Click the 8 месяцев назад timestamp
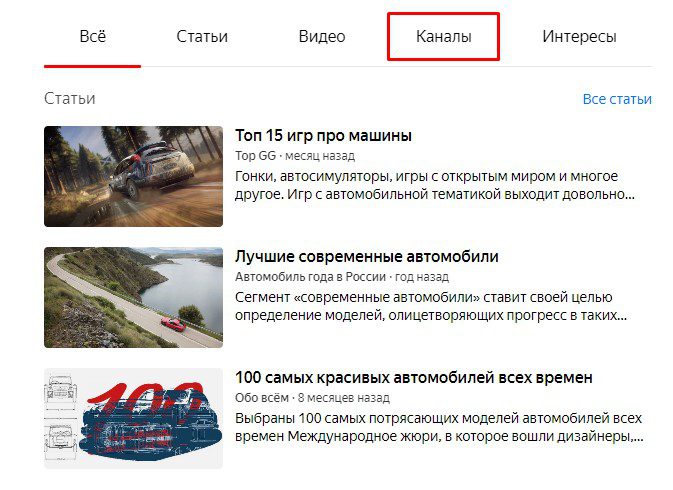This screenshot has height=490, width=673. [x=344, y=398]
